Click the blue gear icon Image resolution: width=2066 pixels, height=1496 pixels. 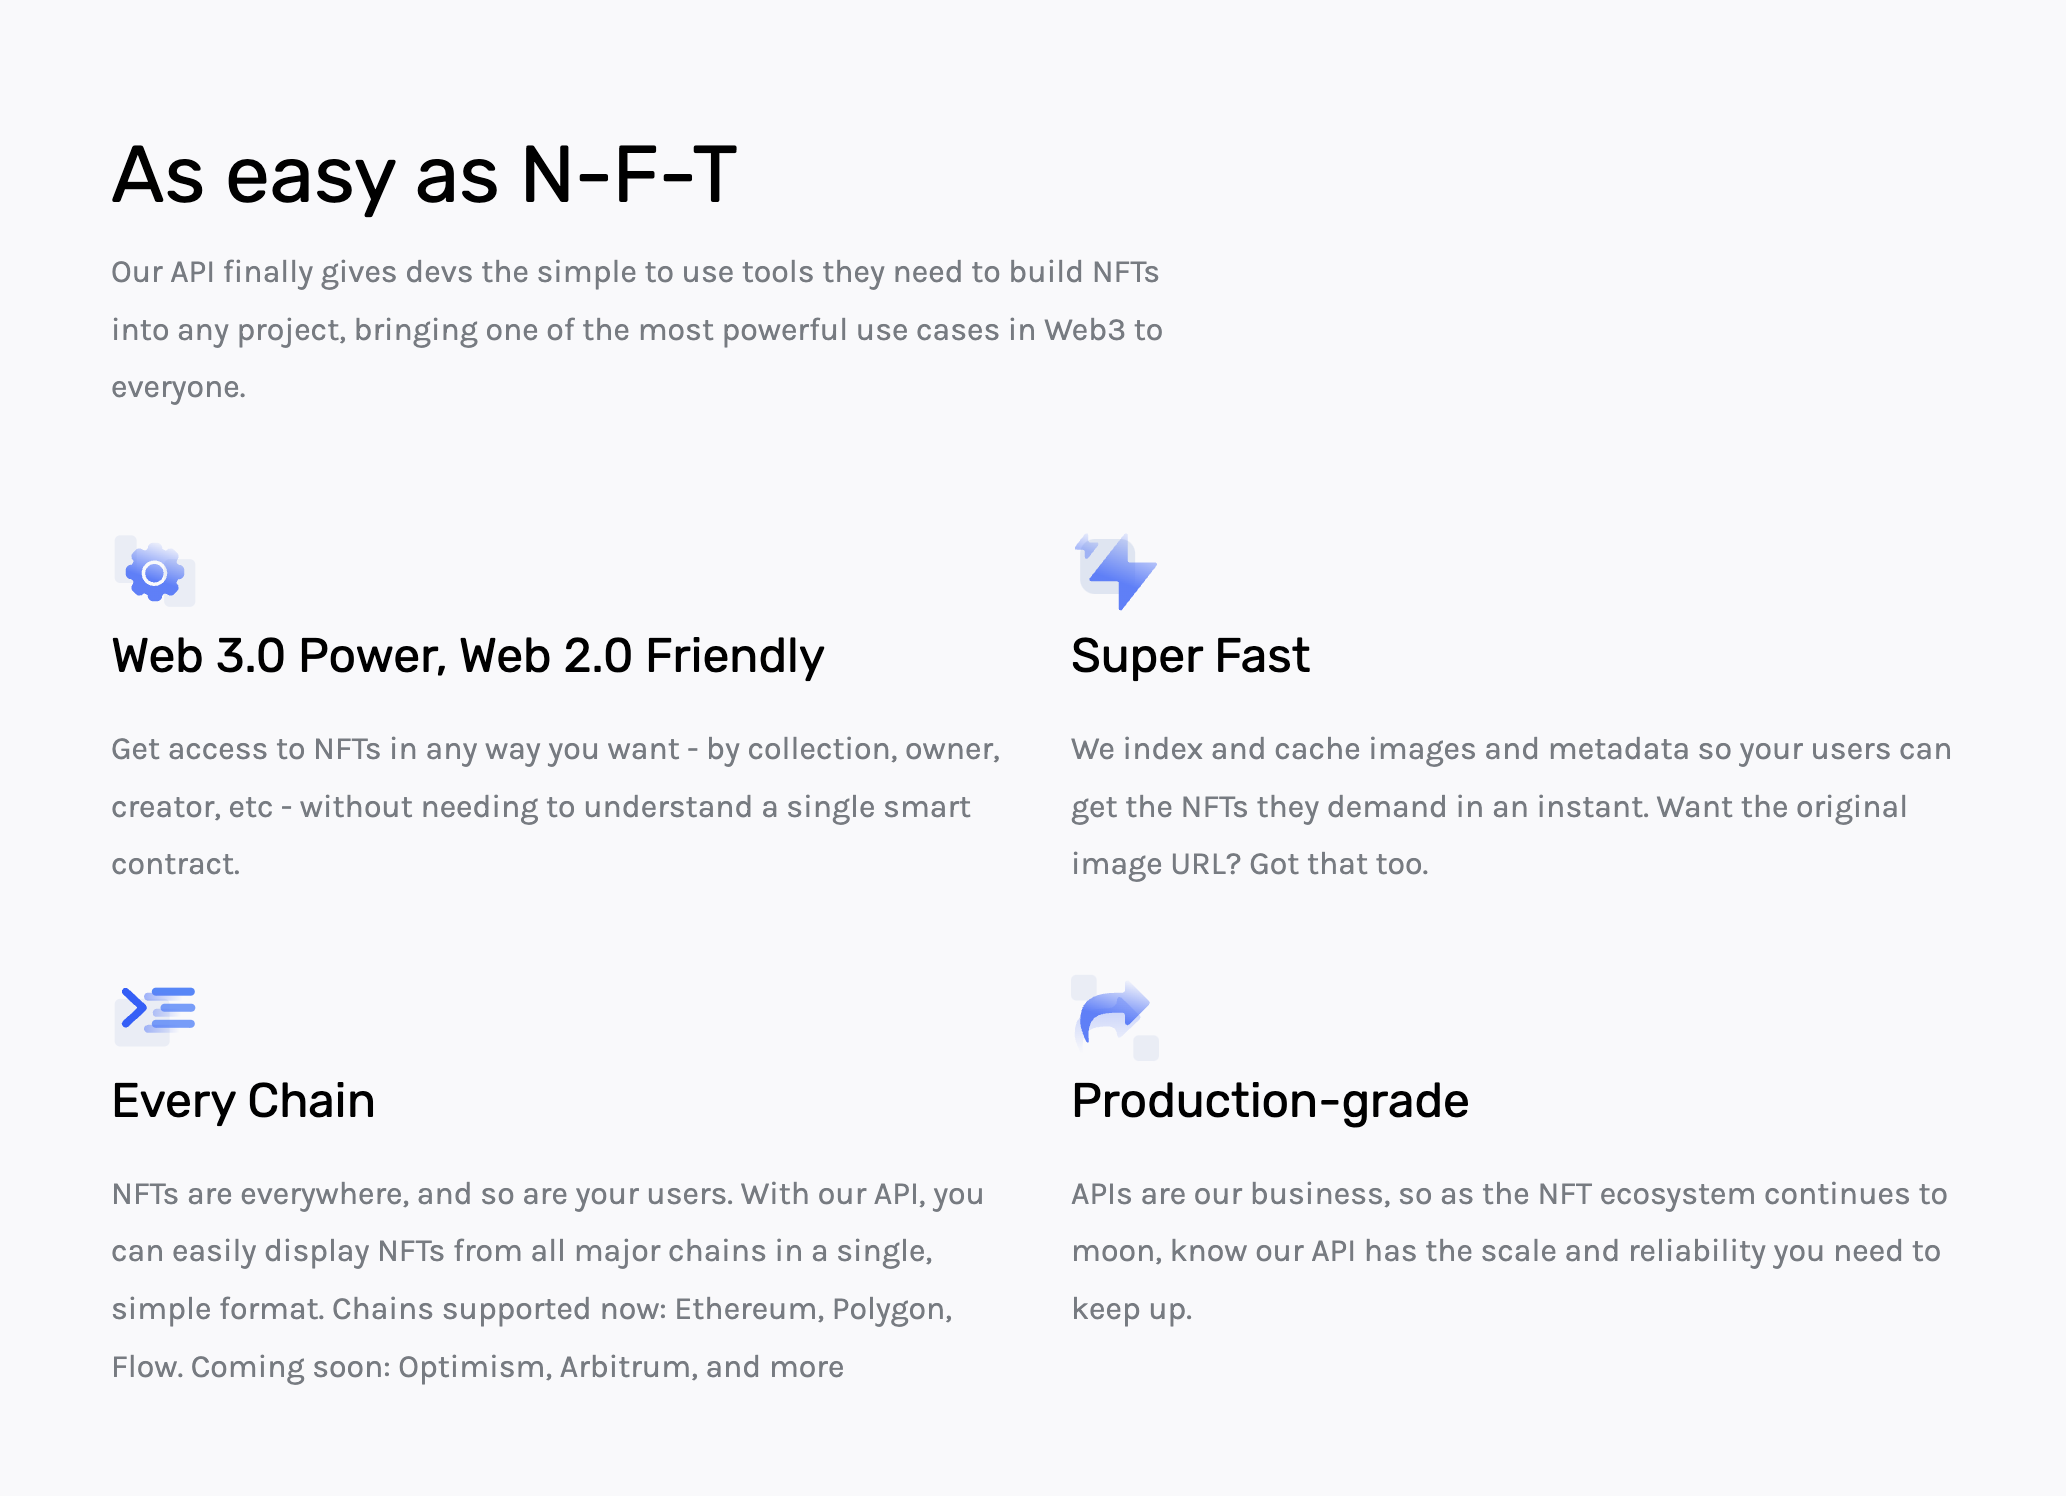click(x=154, y=572)
